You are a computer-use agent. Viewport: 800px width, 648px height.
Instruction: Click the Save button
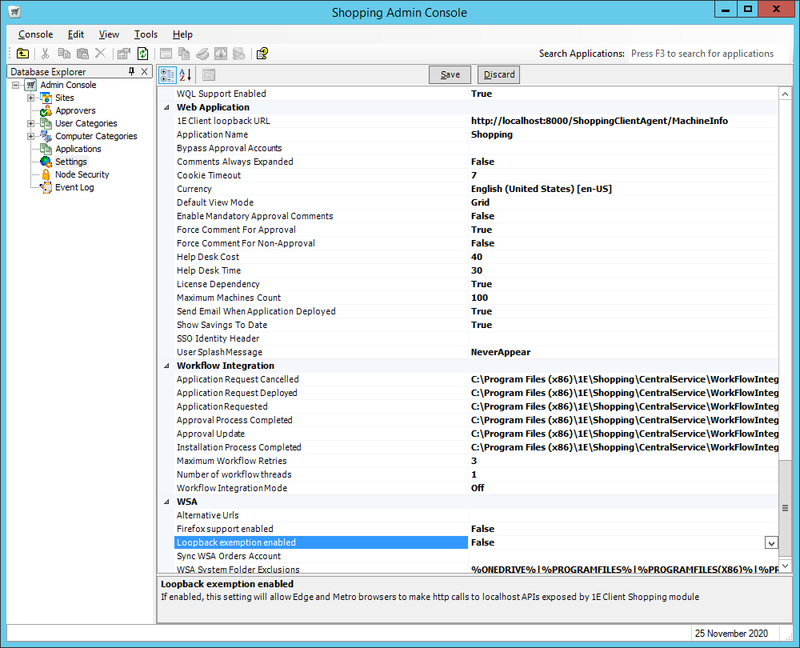(x=451, y=75)
